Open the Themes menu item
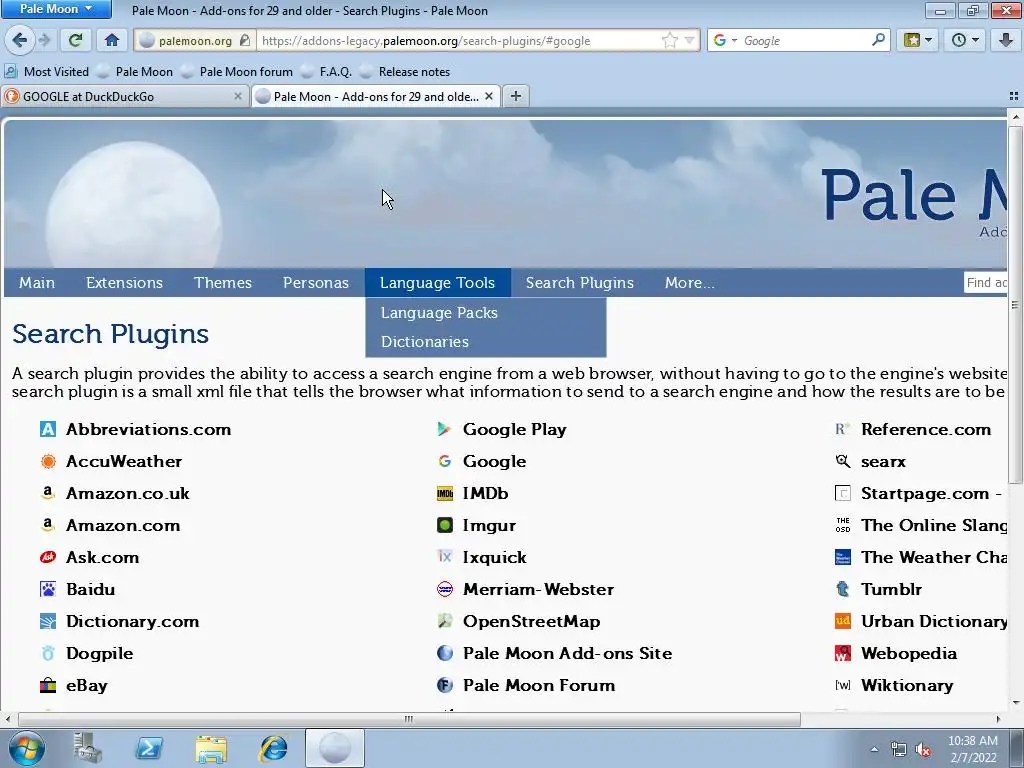Screen dimensions: 1024x768 pyautogui.click(x=223, y=283)
